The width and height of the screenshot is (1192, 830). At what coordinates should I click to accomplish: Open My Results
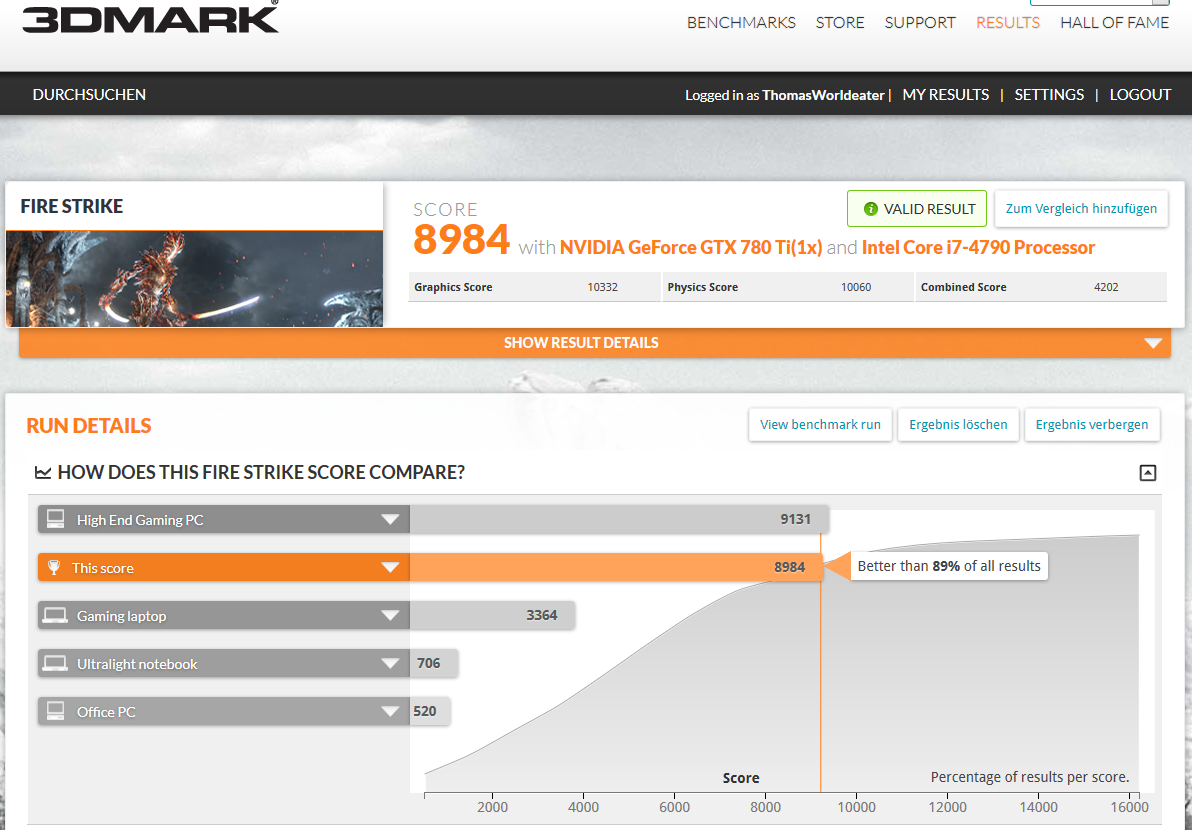coord(946,95)
